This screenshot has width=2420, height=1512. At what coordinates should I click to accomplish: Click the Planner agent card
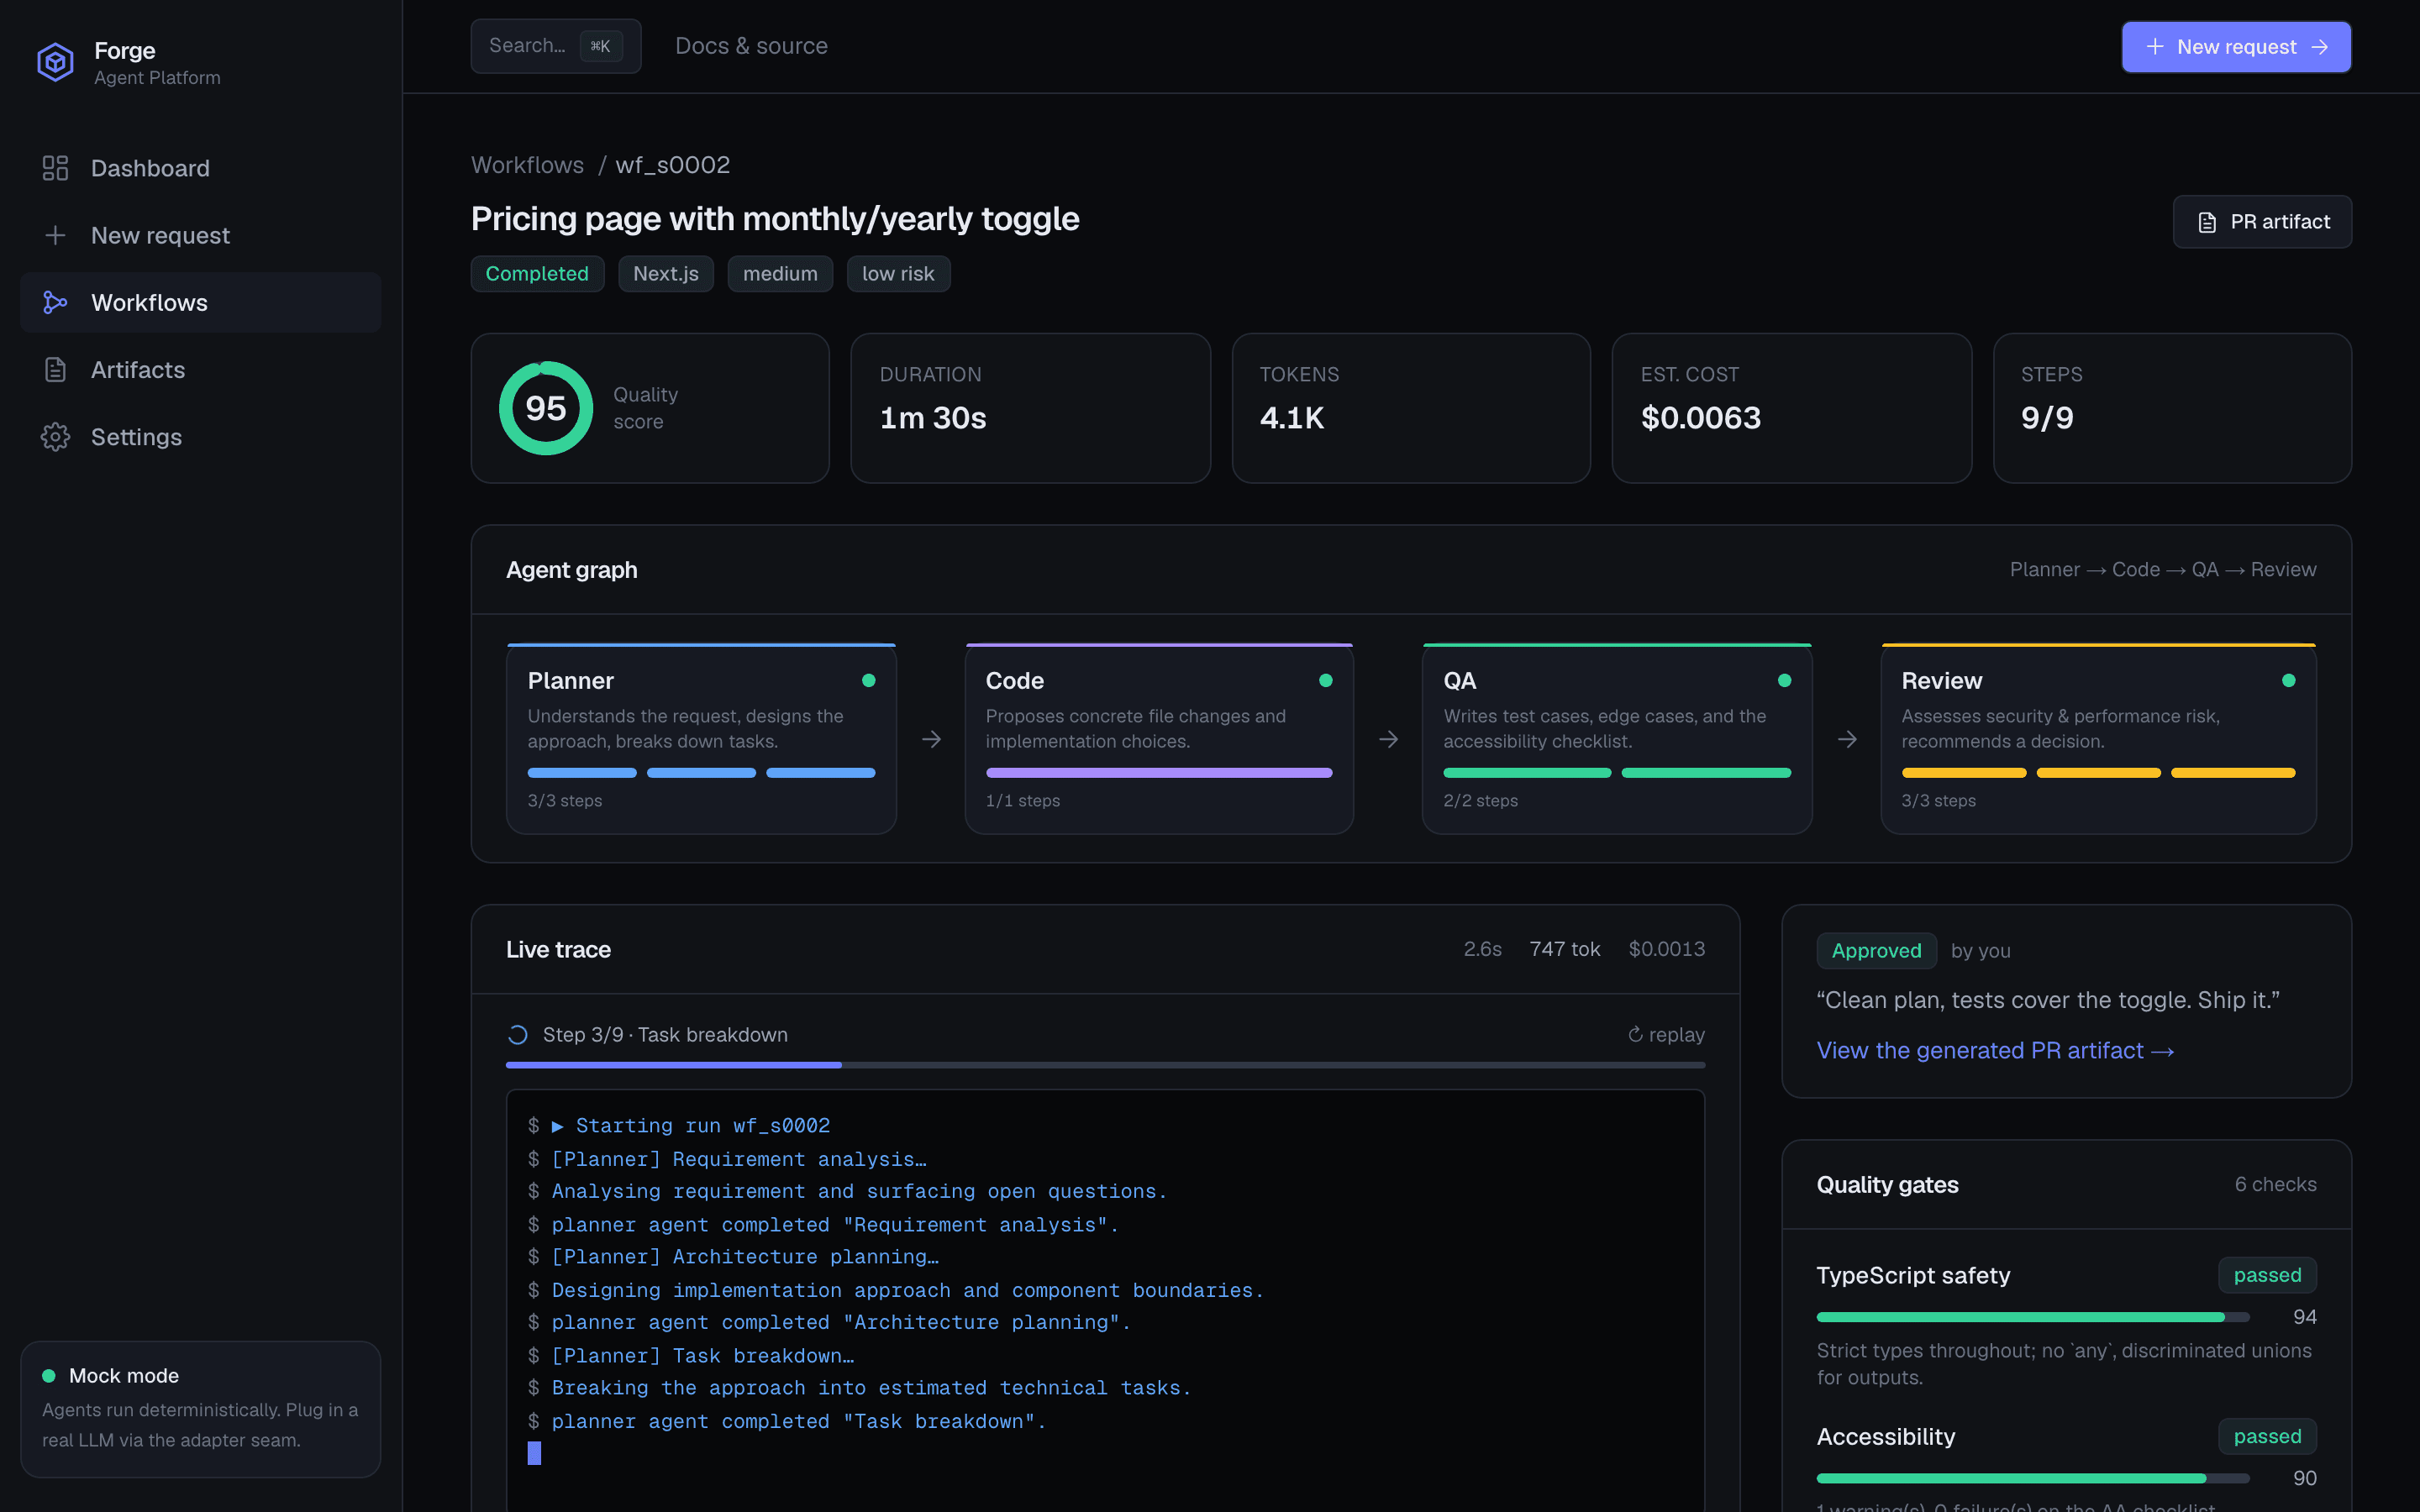coord(701,738)
